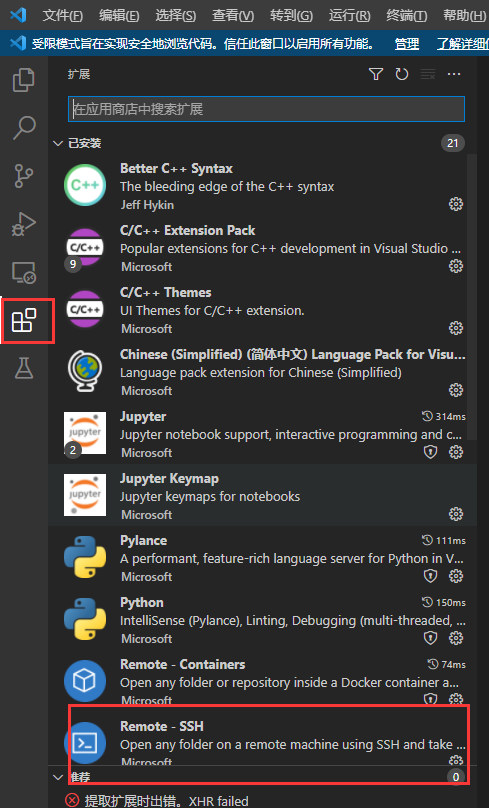Focus the marketplace extension search box
489x808 pixels.
click(x=266, y=109)
